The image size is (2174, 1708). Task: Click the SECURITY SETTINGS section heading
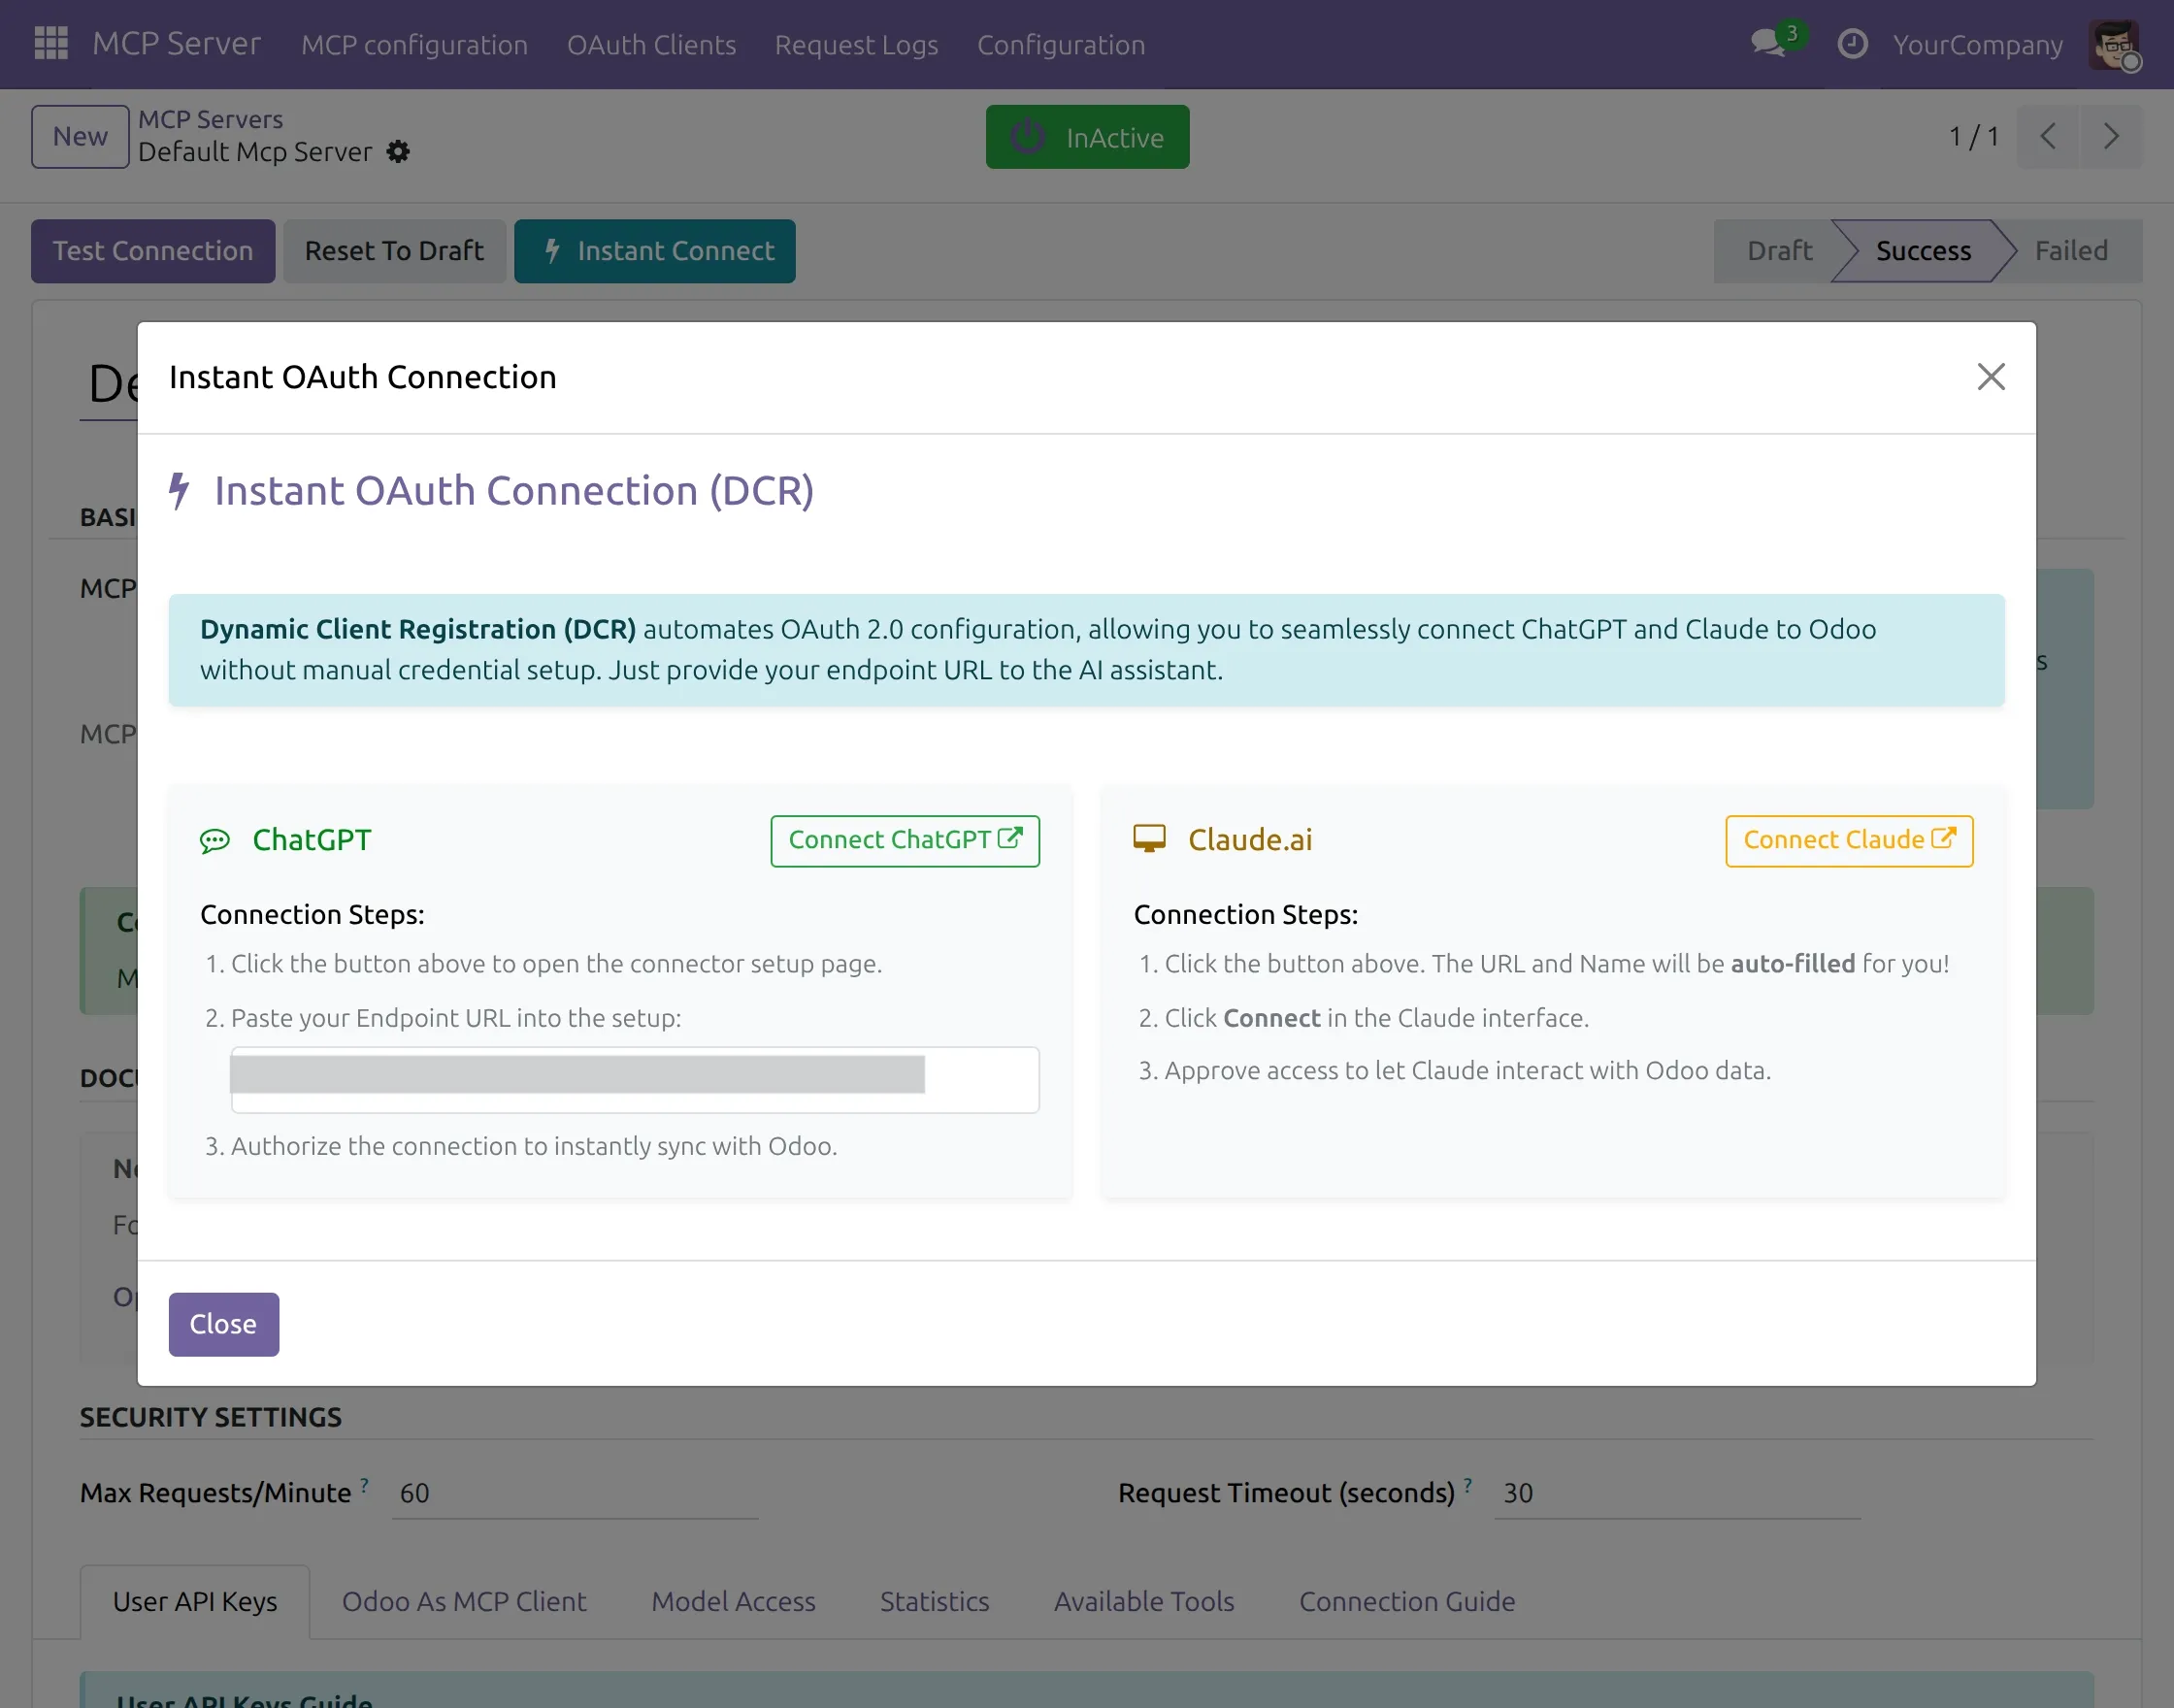coord(211,1417)
